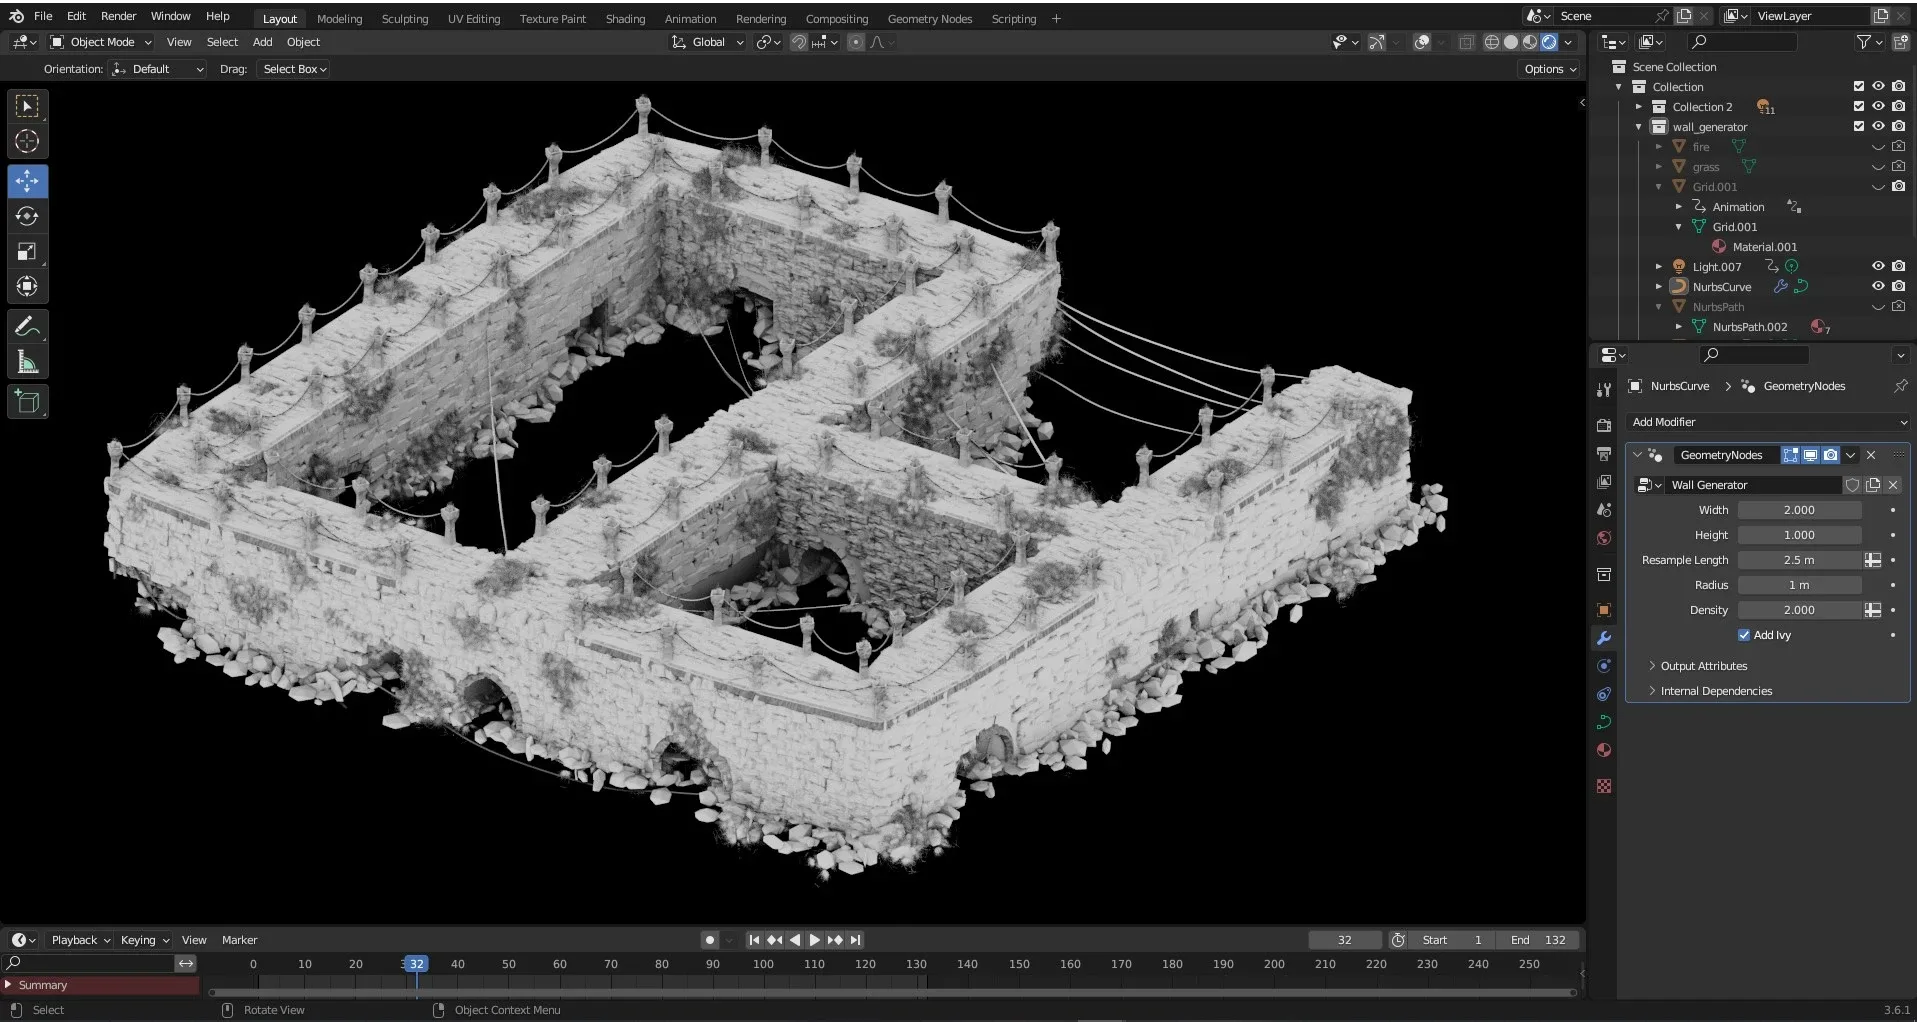1917x1022 pixels.
Task: Expand the Output Attributes section
Action: [1703, 666]
